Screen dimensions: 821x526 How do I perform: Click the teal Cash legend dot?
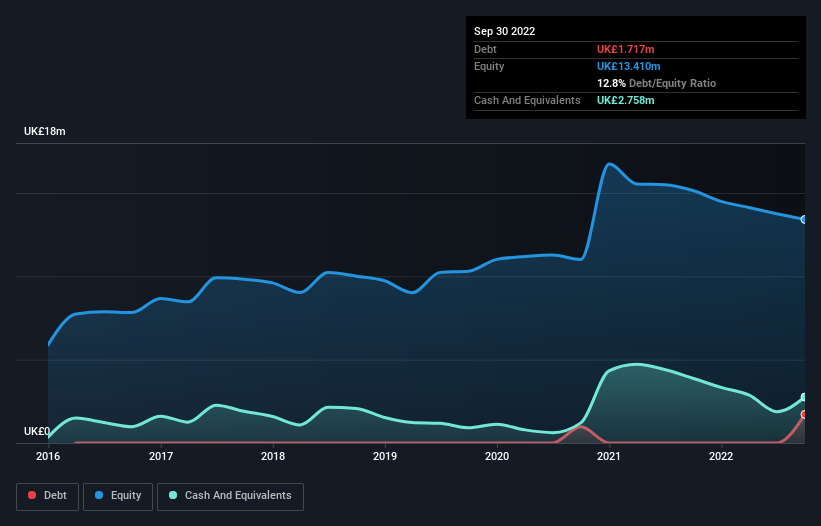pyautogui.click(x=173, y=495)
